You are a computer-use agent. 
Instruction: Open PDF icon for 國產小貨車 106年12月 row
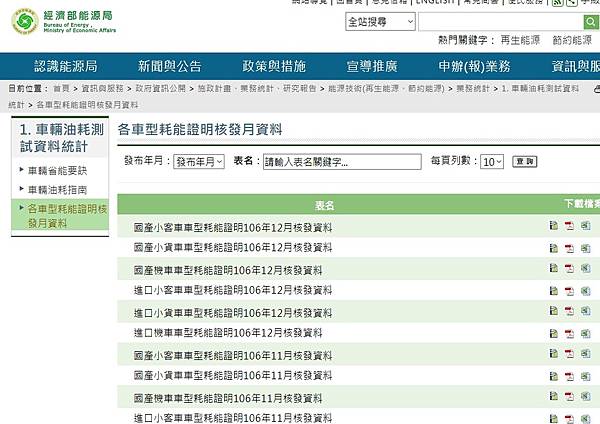[x=569, y=248]
